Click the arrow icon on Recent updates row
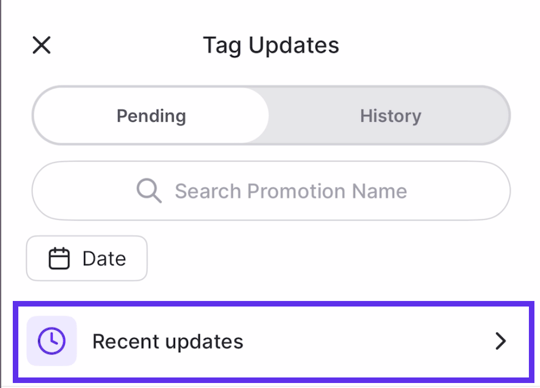540x388 pixels. 500,341
